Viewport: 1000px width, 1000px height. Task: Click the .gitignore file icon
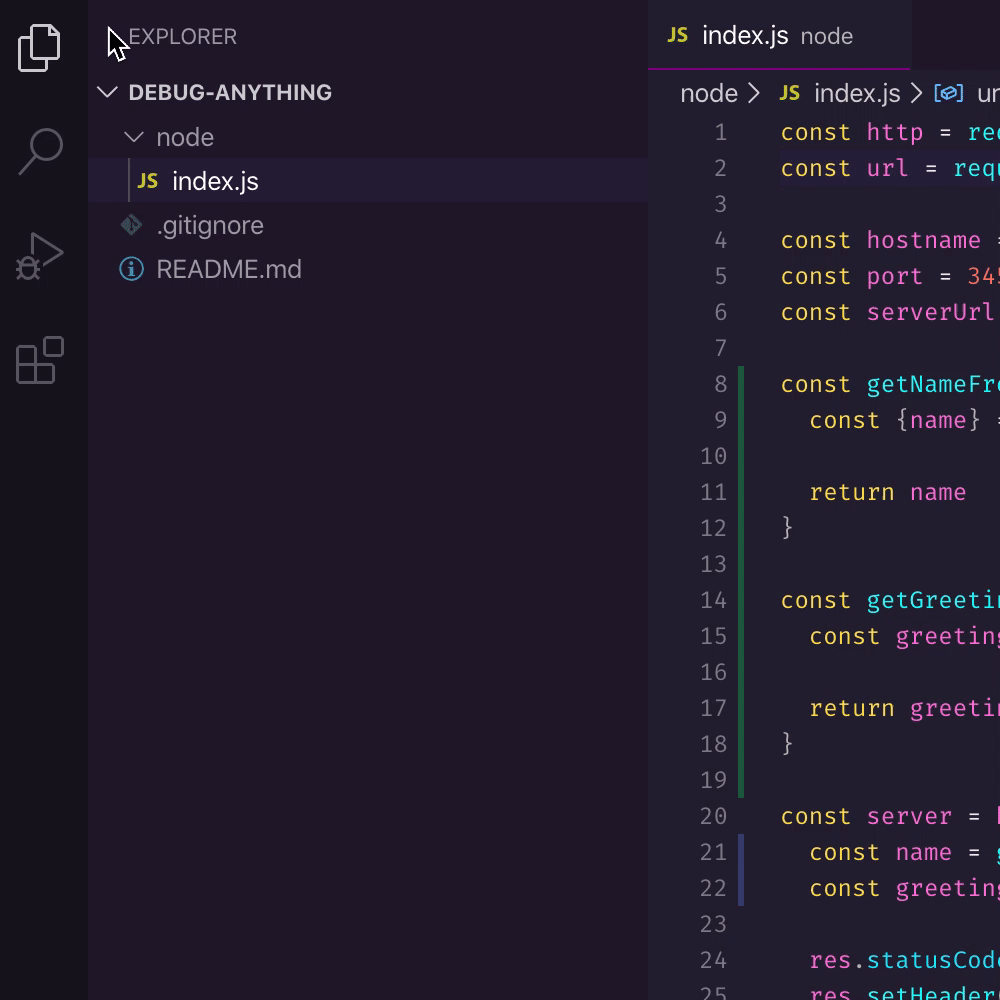click(130, 225)
